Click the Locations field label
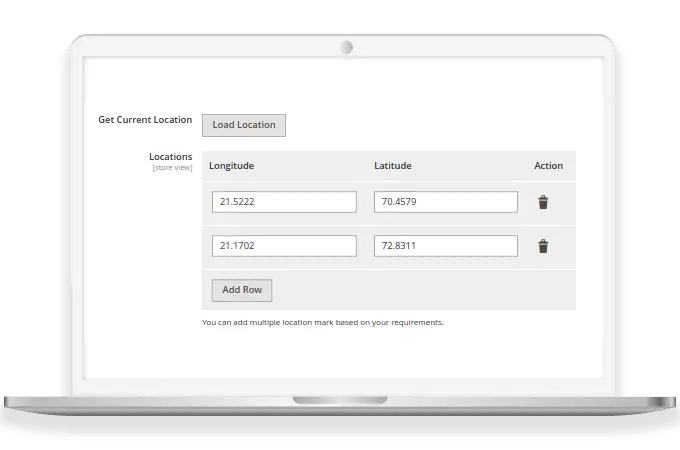 (170, 157)
